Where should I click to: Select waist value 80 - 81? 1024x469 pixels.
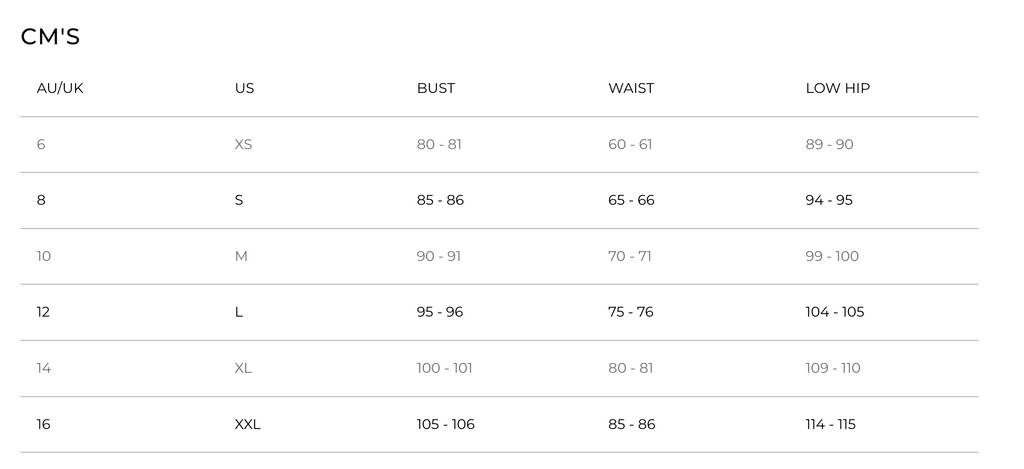tap(630, 368)
